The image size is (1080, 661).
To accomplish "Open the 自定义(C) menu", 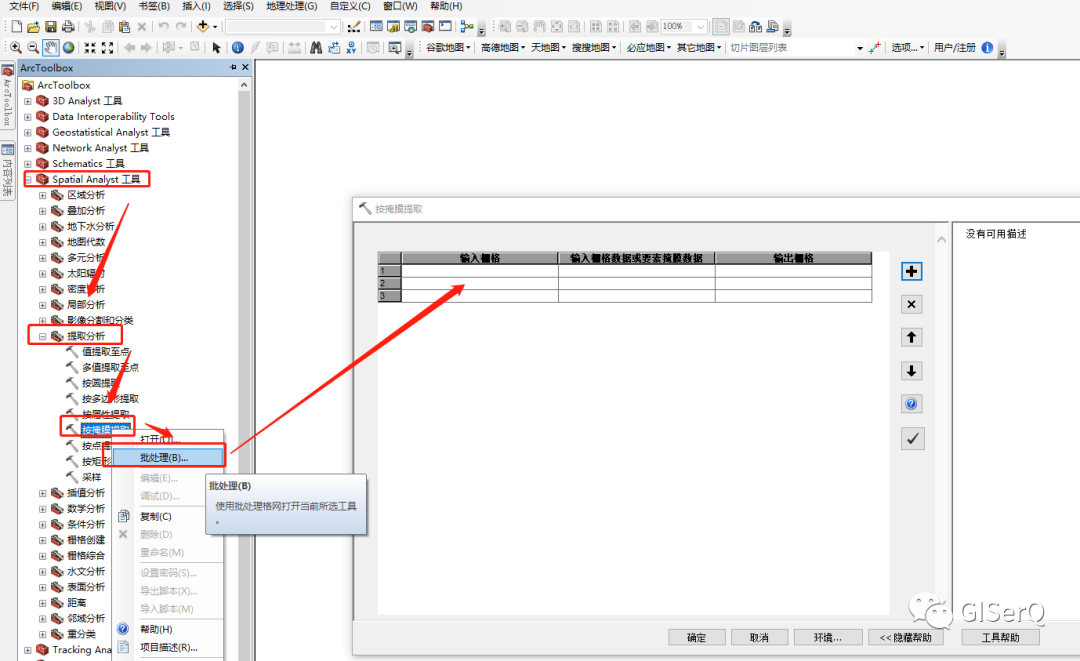I will [x=350, y=6].
